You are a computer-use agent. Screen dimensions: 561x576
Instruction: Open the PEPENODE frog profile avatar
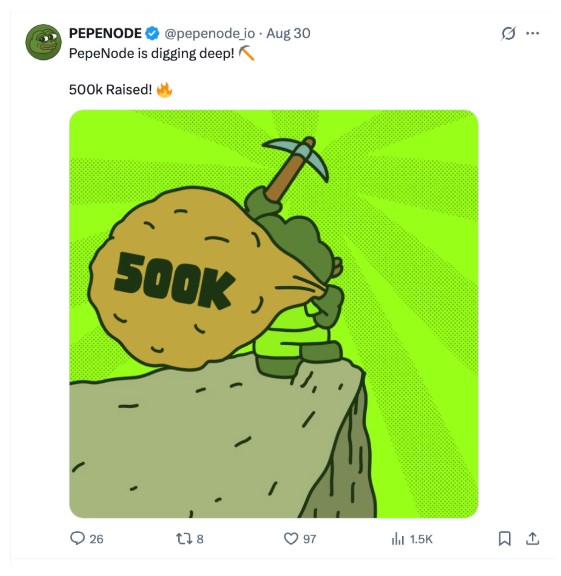[x=43, y=42]
